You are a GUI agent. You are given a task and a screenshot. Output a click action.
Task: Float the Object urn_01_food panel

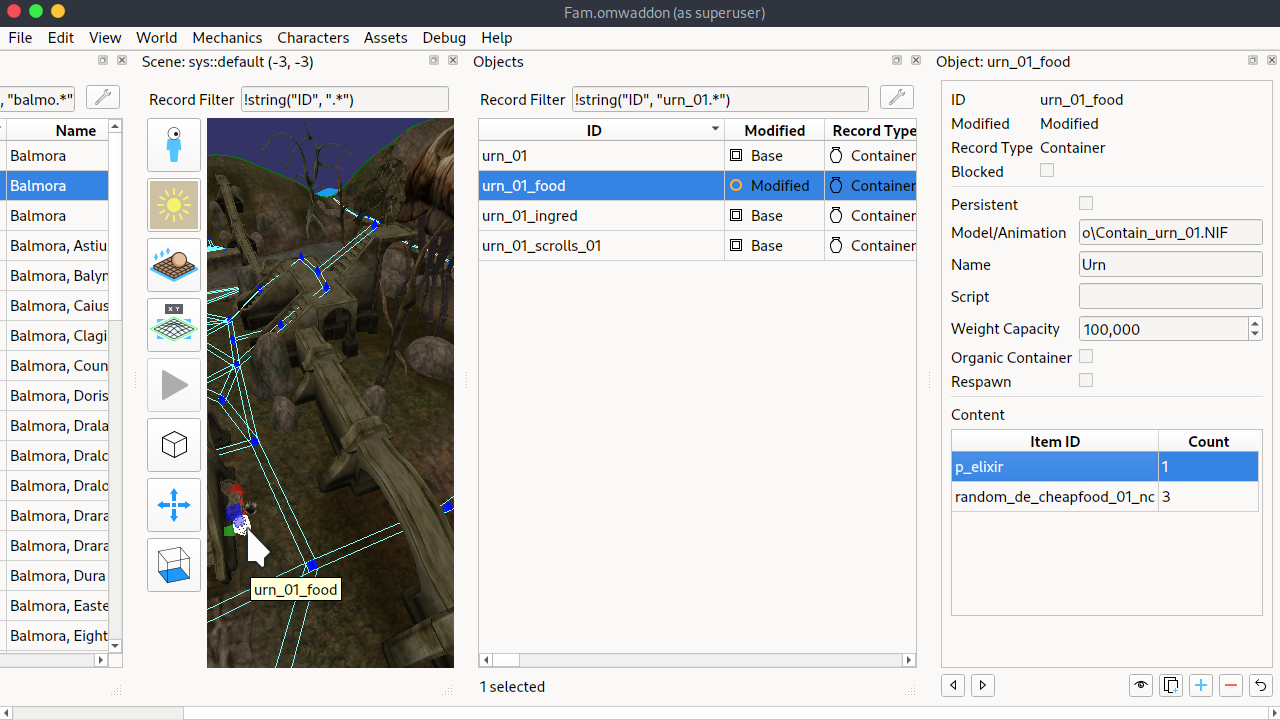[x=1253, y=61]
